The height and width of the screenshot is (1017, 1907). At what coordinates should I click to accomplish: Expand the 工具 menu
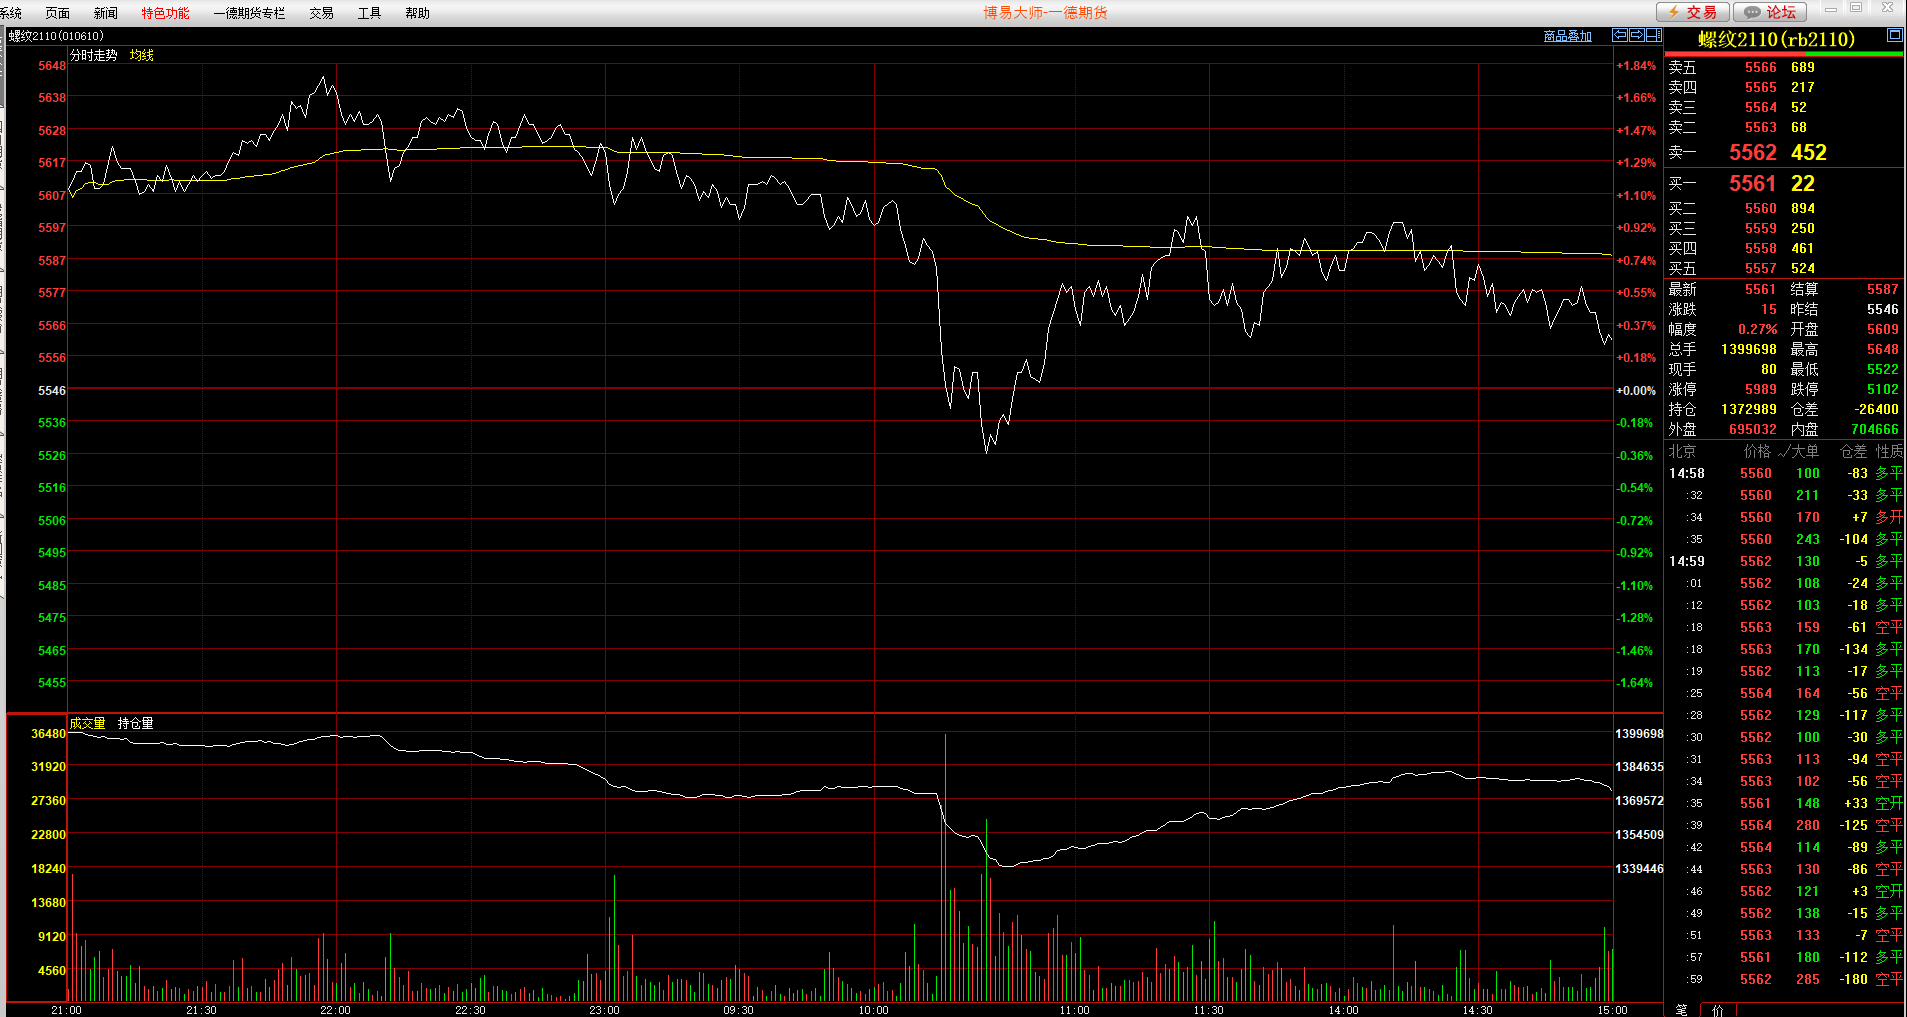pos(369,13)
